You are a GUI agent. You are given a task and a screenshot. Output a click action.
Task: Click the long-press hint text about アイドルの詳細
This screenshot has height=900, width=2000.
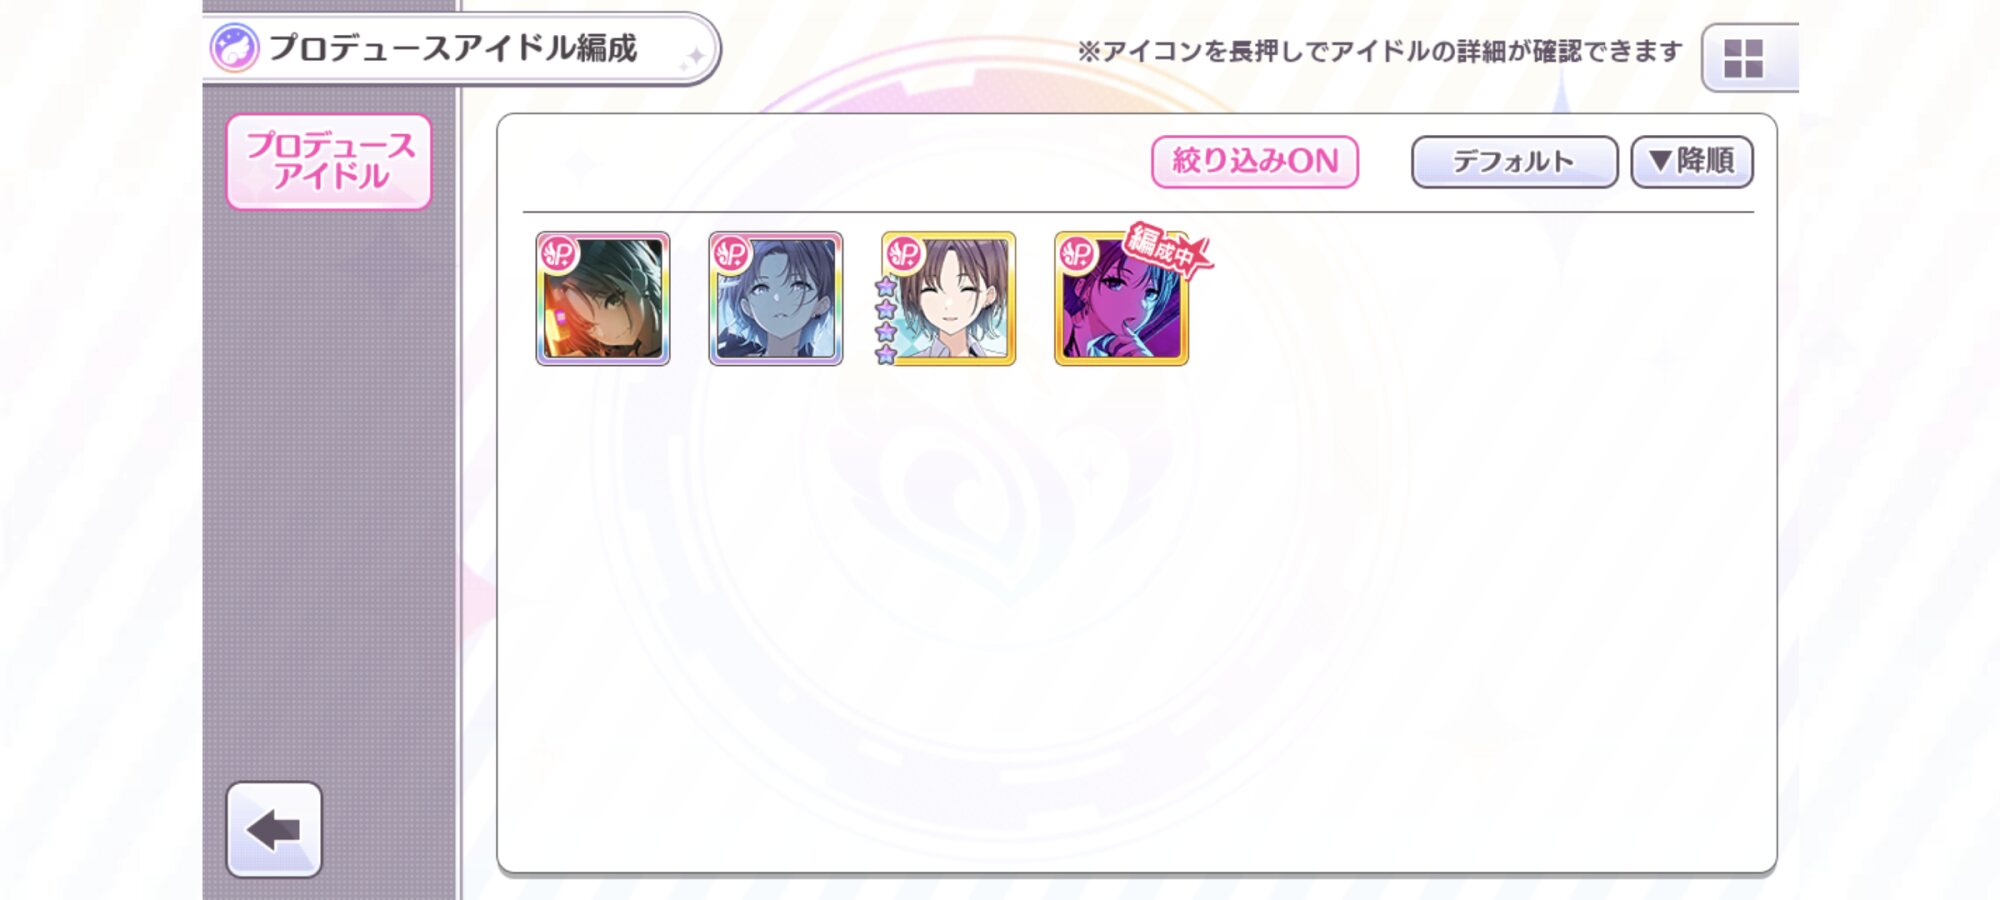[x=1380, y=51]
